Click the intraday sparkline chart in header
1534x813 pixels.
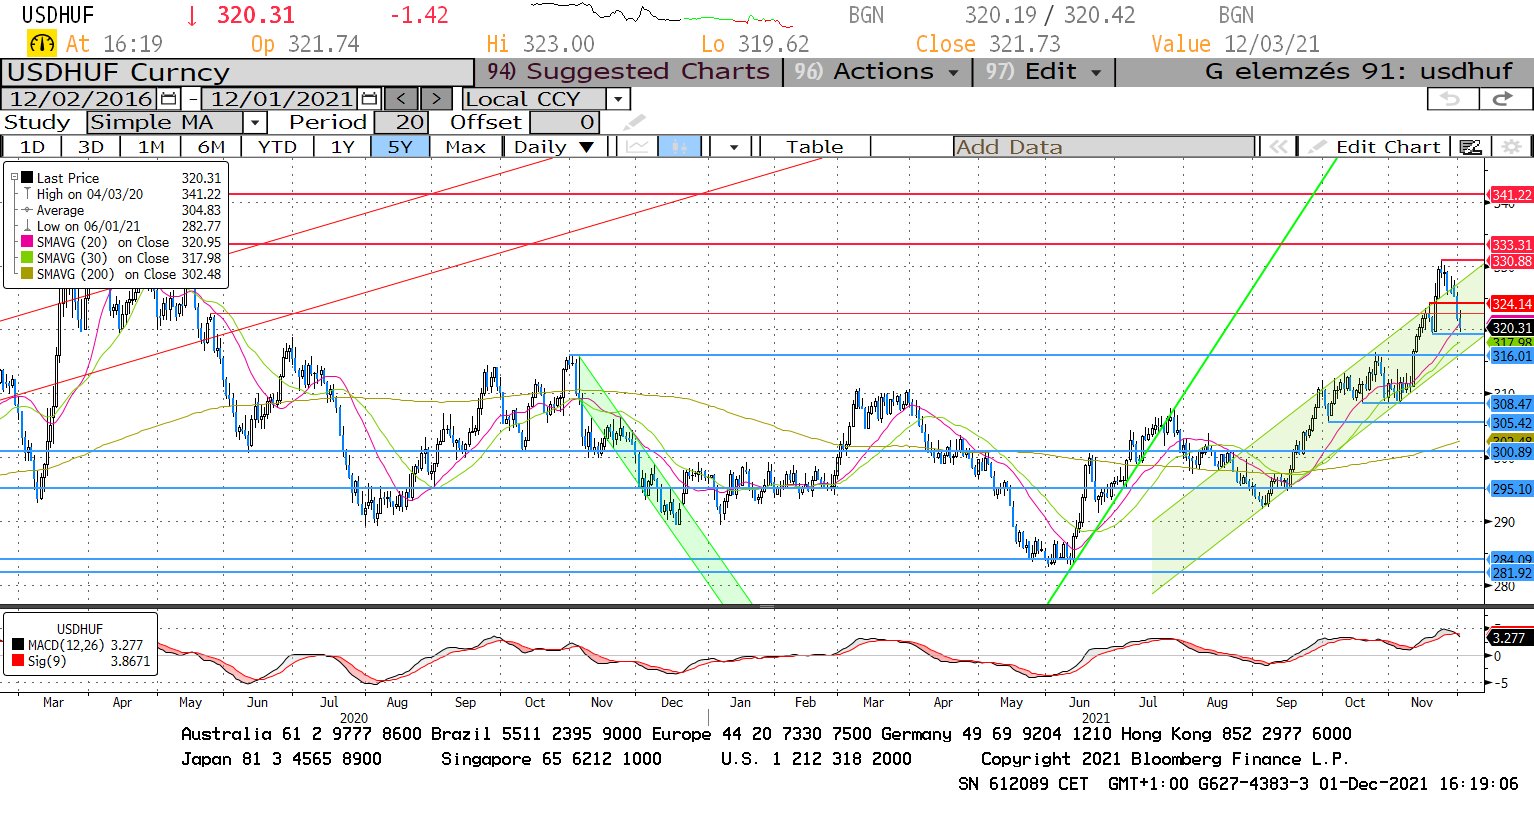point(662,15)
